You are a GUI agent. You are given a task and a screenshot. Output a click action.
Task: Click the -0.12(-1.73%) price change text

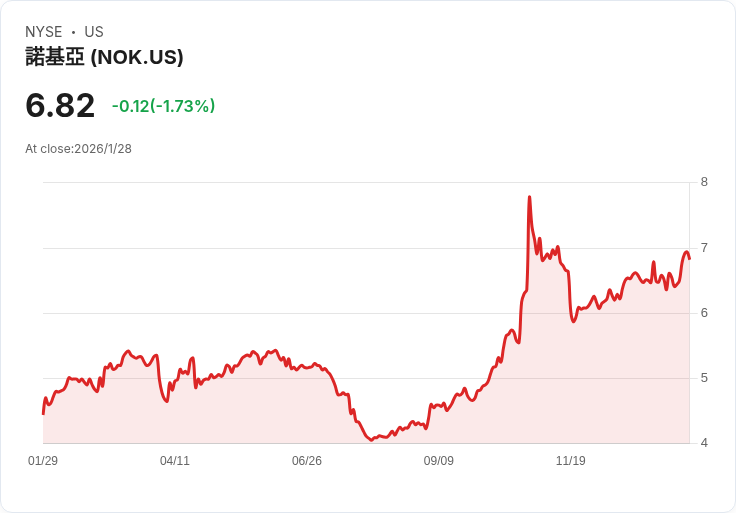click(163, 106)
